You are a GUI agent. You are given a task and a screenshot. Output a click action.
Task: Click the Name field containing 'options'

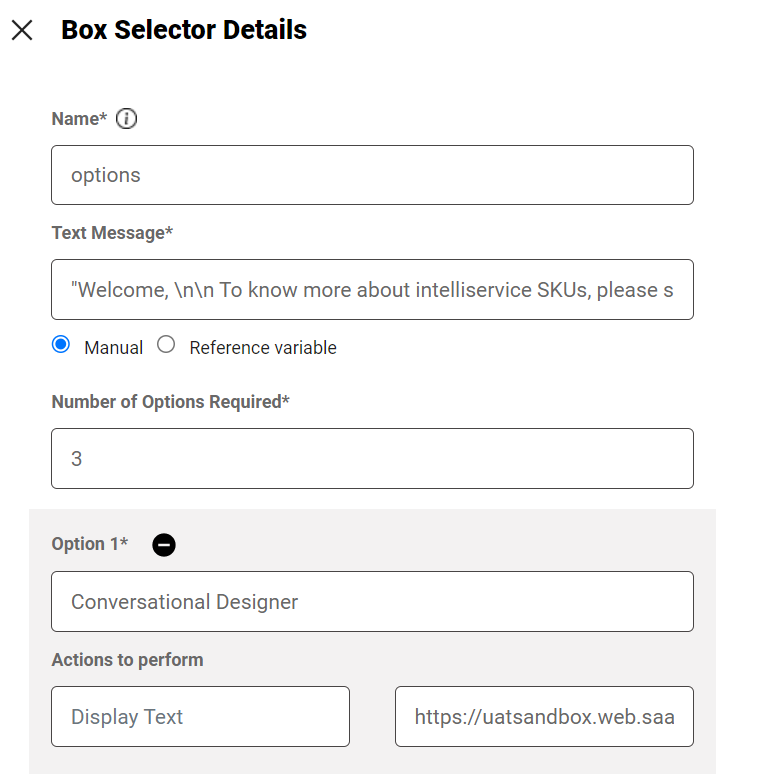click(372, 175)
